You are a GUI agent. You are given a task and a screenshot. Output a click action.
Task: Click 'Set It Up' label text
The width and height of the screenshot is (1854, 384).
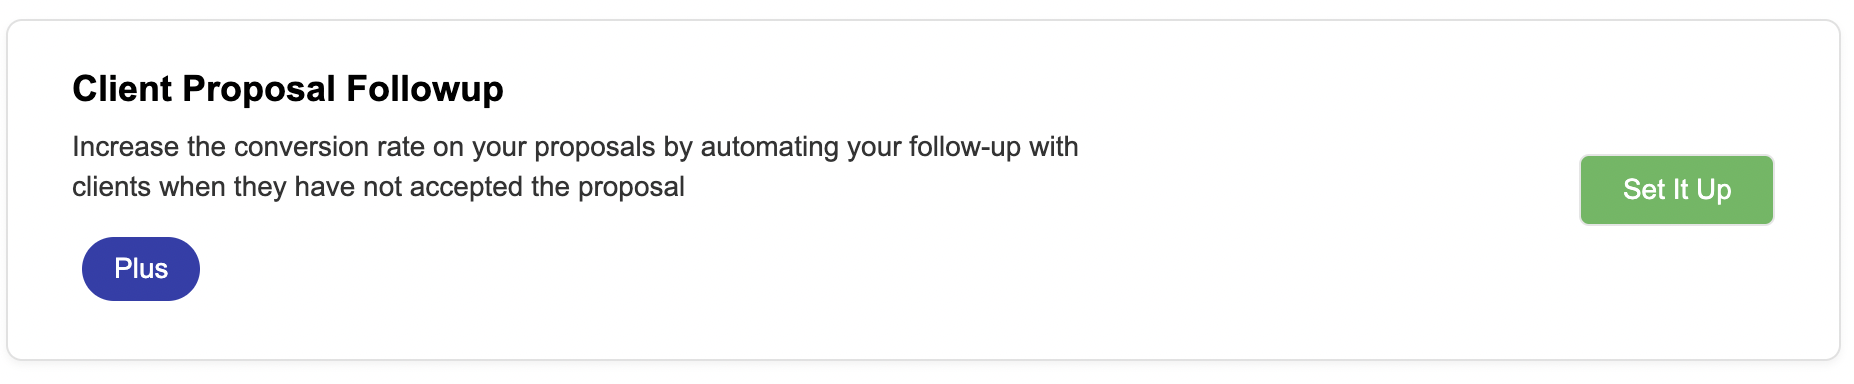tap(1677, 190)
